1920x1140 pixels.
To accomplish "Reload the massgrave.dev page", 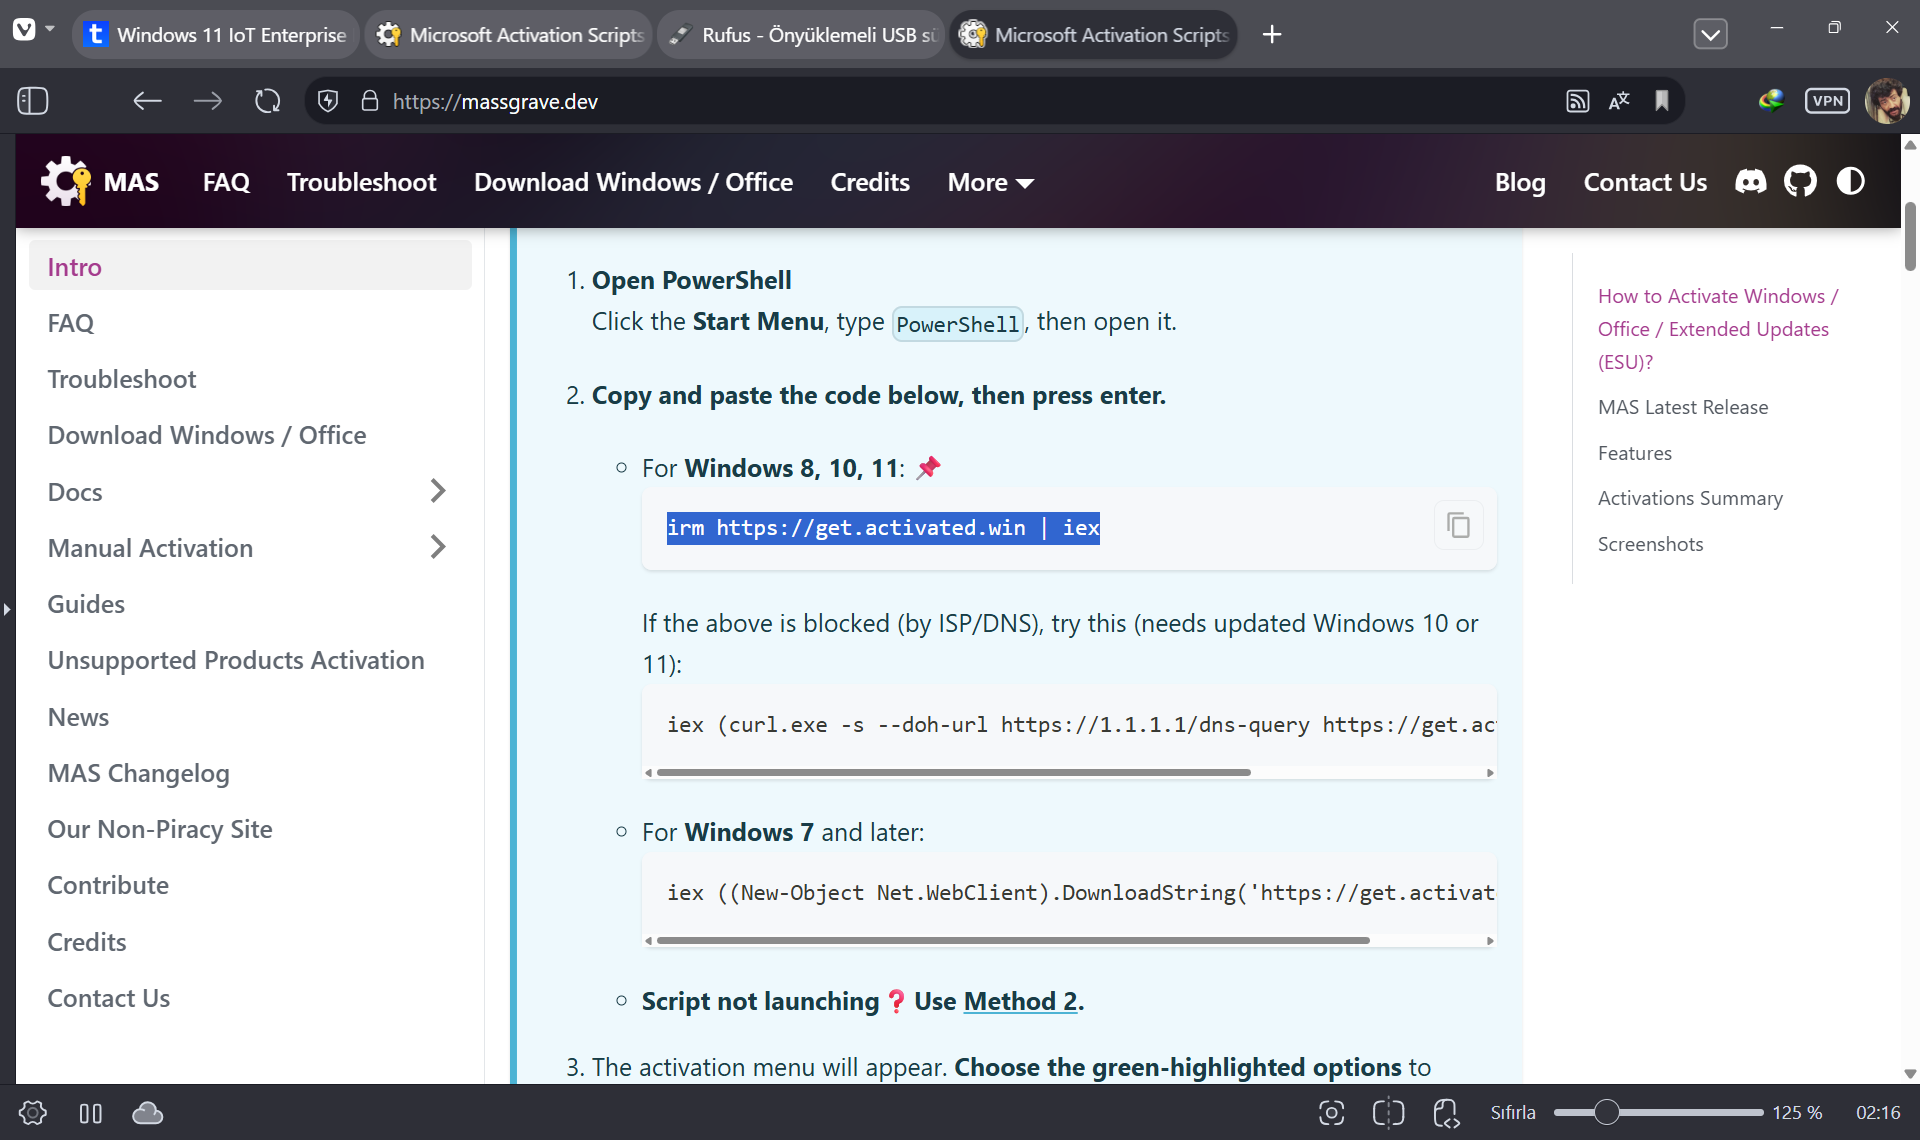I will click(268, 101).
